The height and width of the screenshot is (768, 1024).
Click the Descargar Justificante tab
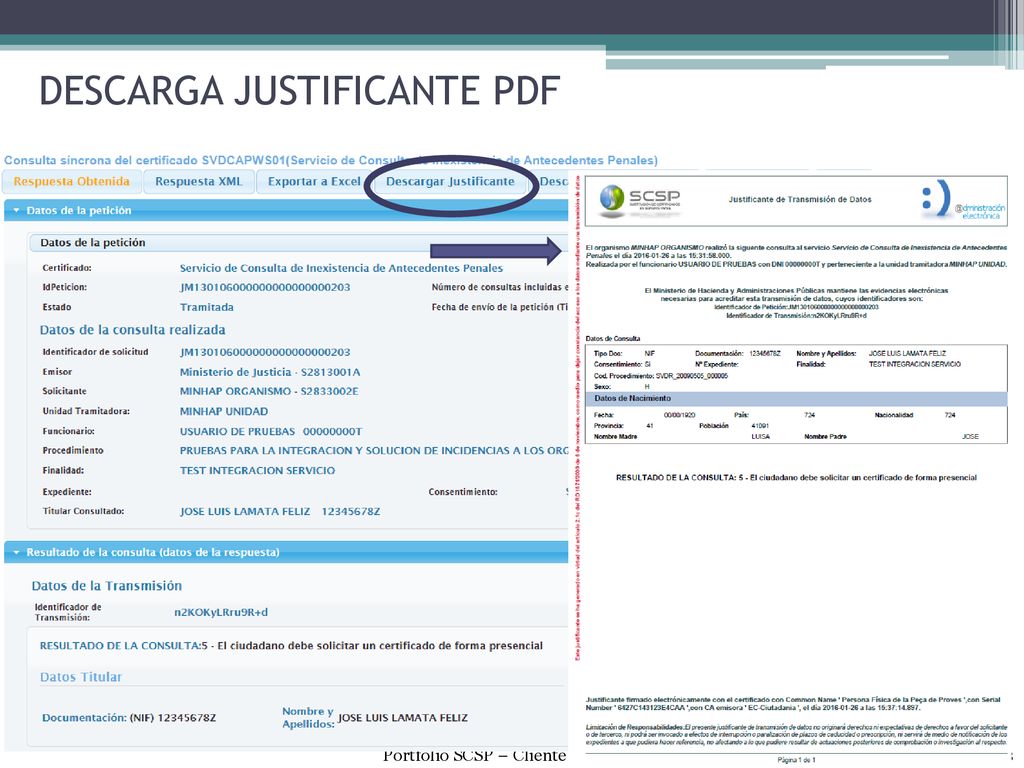[450, 182]
